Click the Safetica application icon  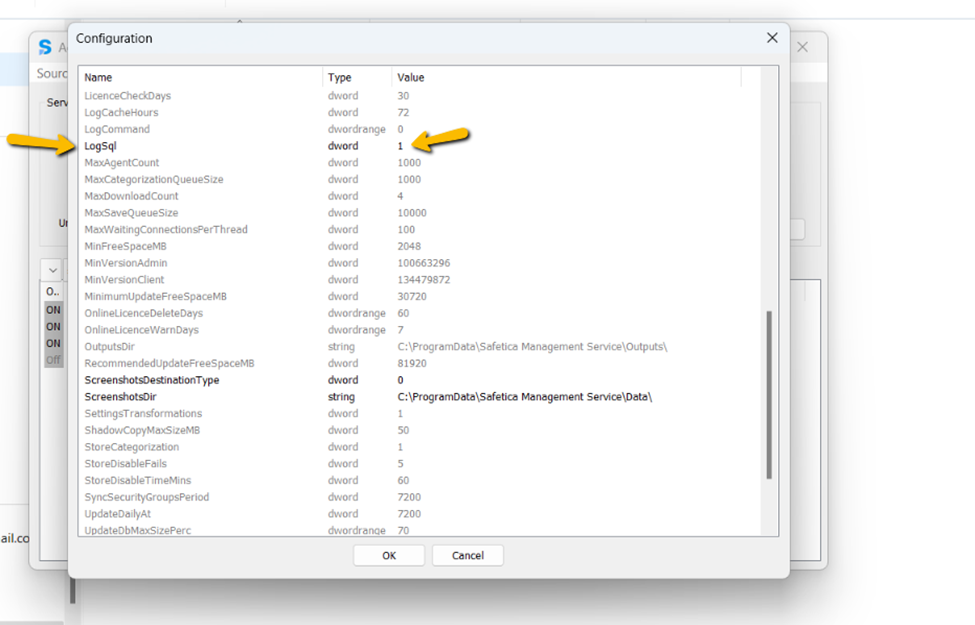coord(44,47)
